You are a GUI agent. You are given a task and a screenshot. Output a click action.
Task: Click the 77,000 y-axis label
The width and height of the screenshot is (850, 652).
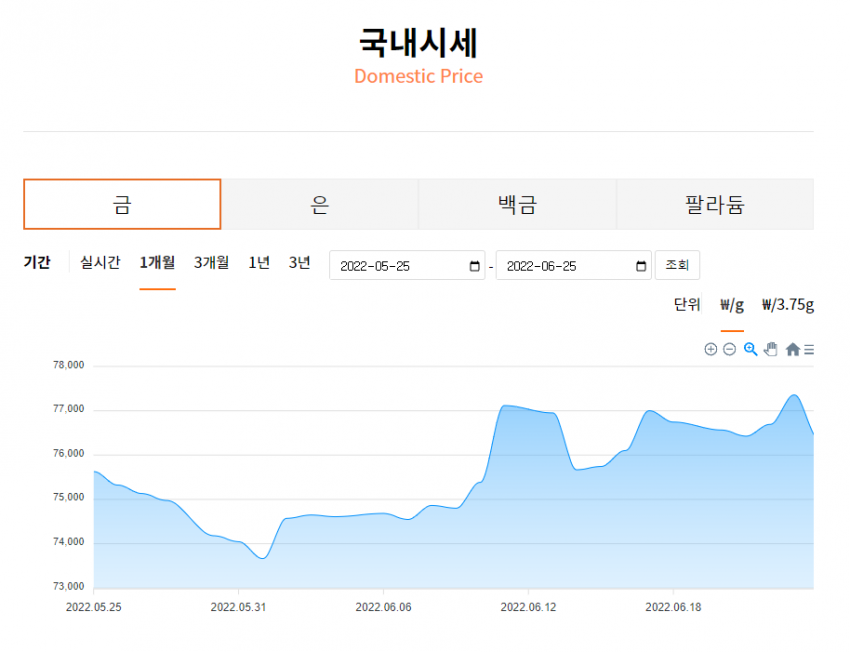pyautogui.click(x=69, y=409)
